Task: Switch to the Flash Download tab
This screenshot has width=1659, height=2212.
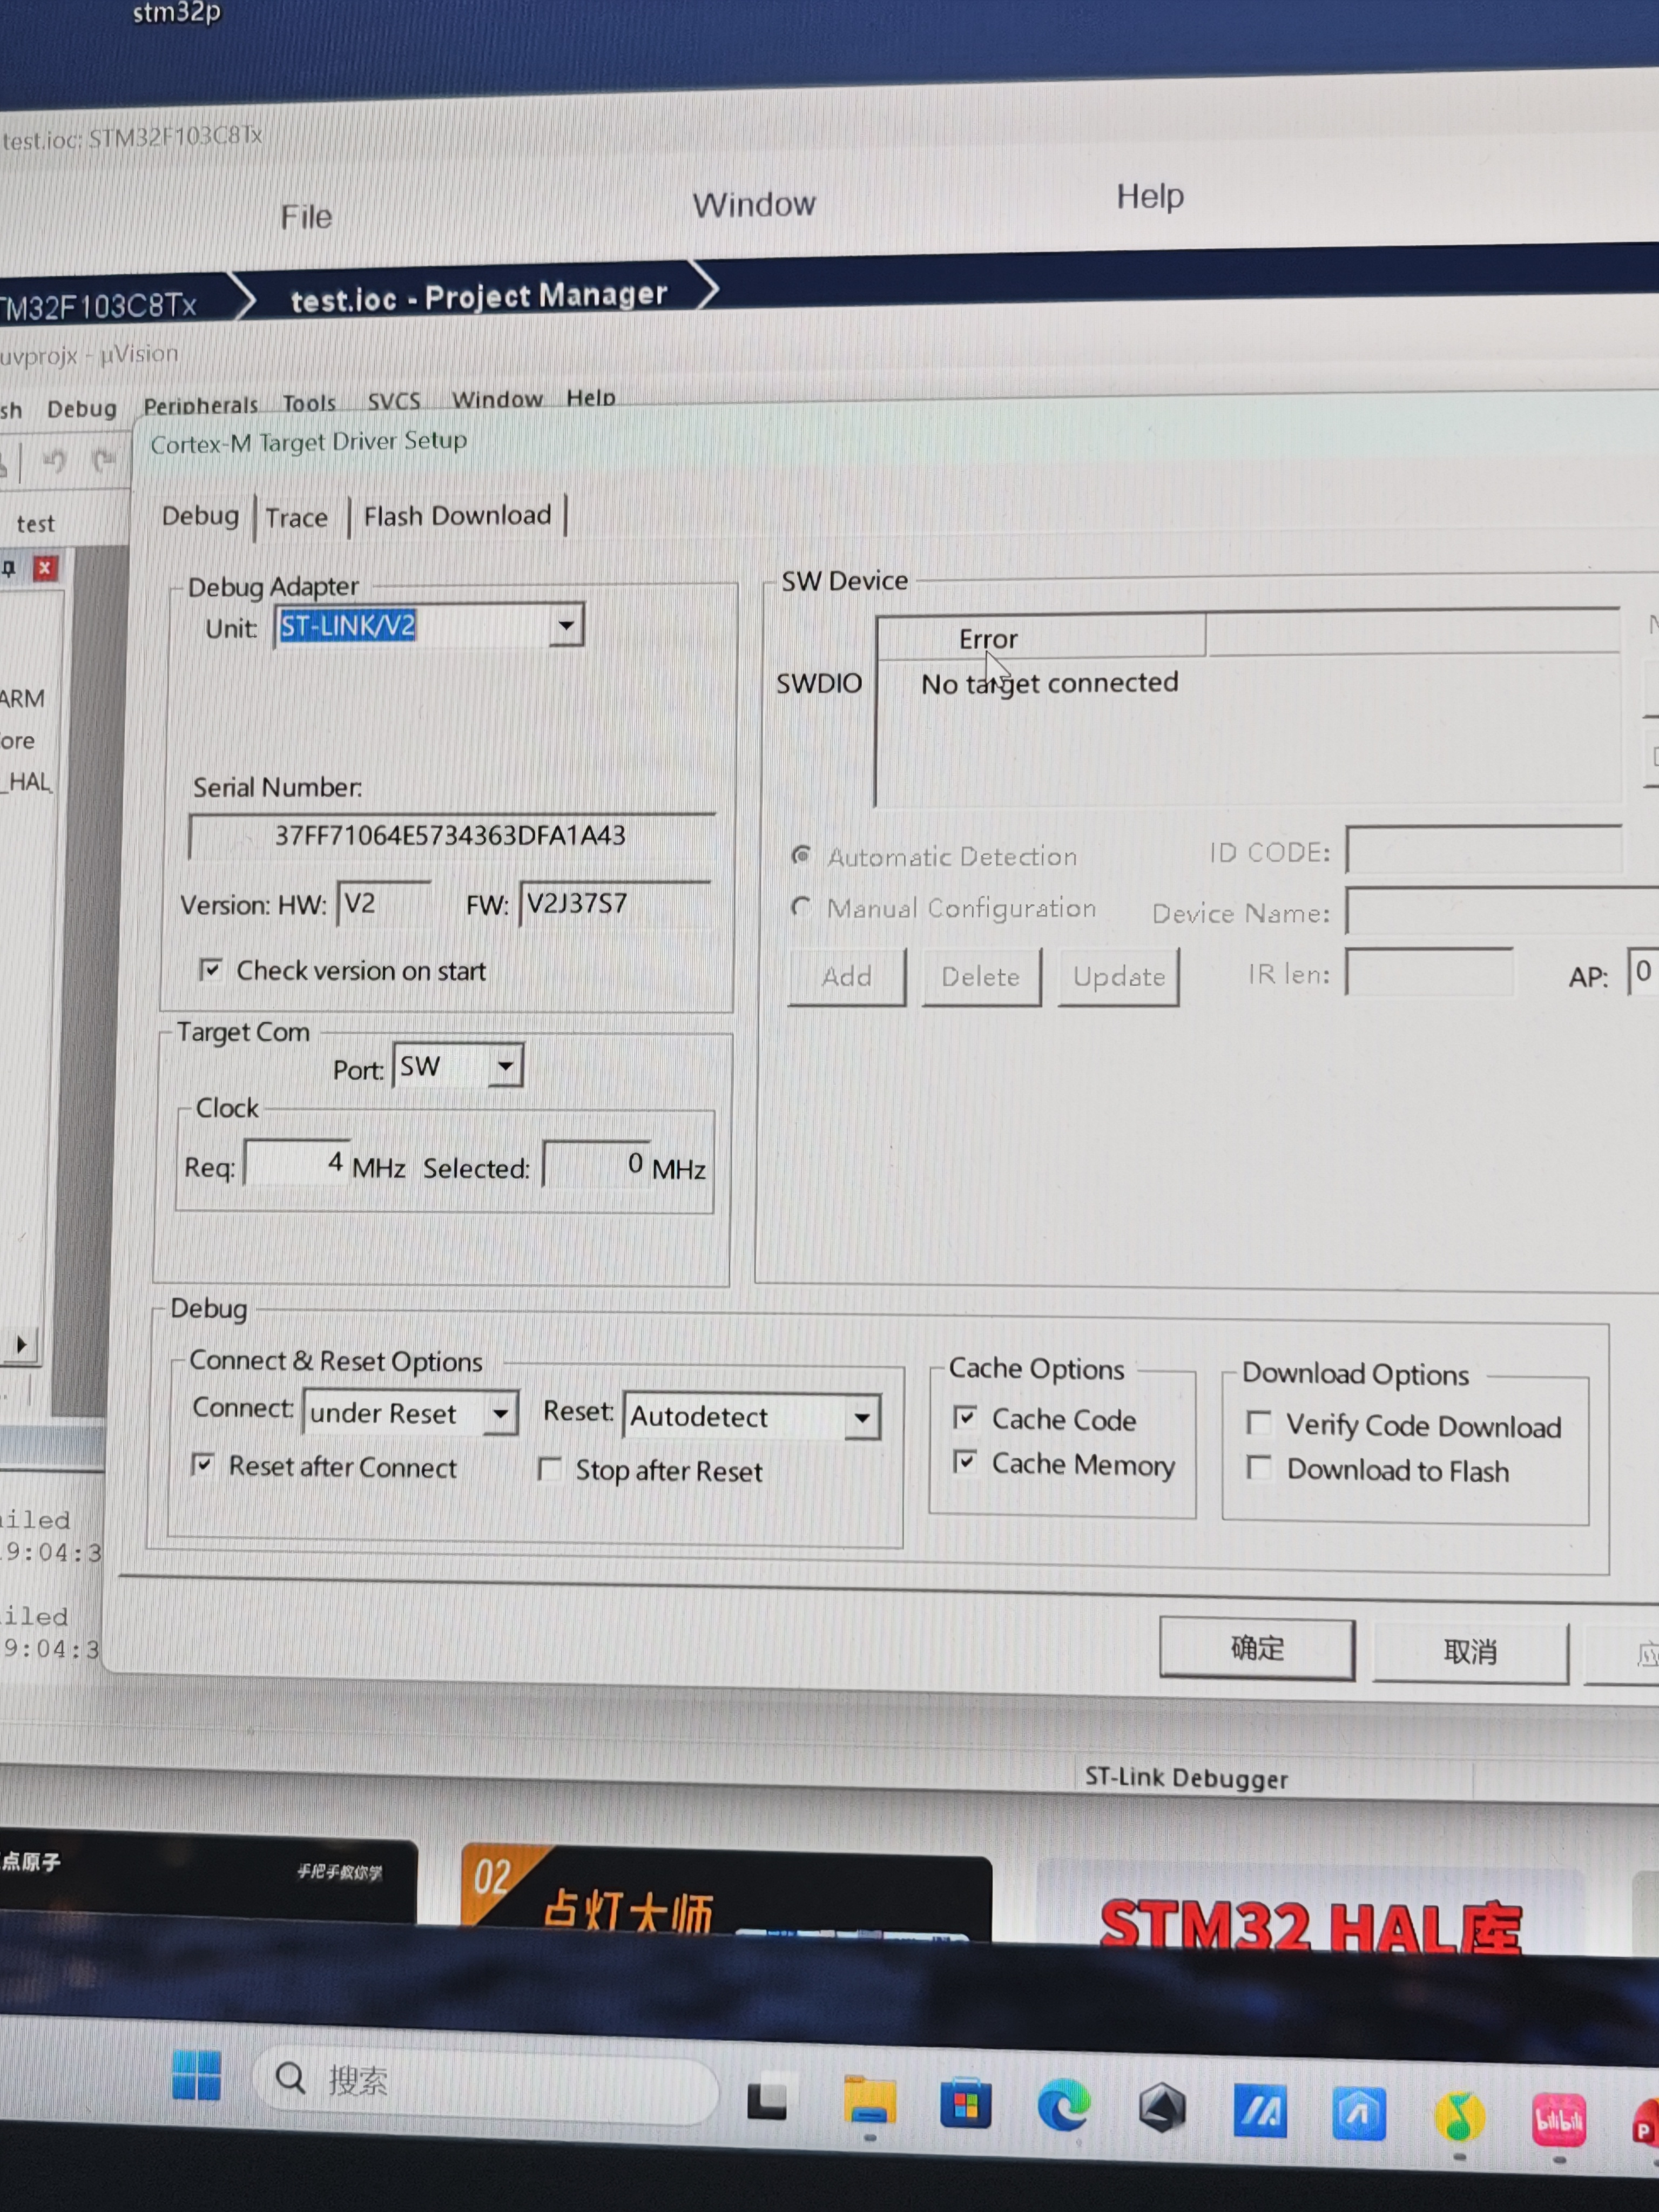Action: [x=457, y=516]
